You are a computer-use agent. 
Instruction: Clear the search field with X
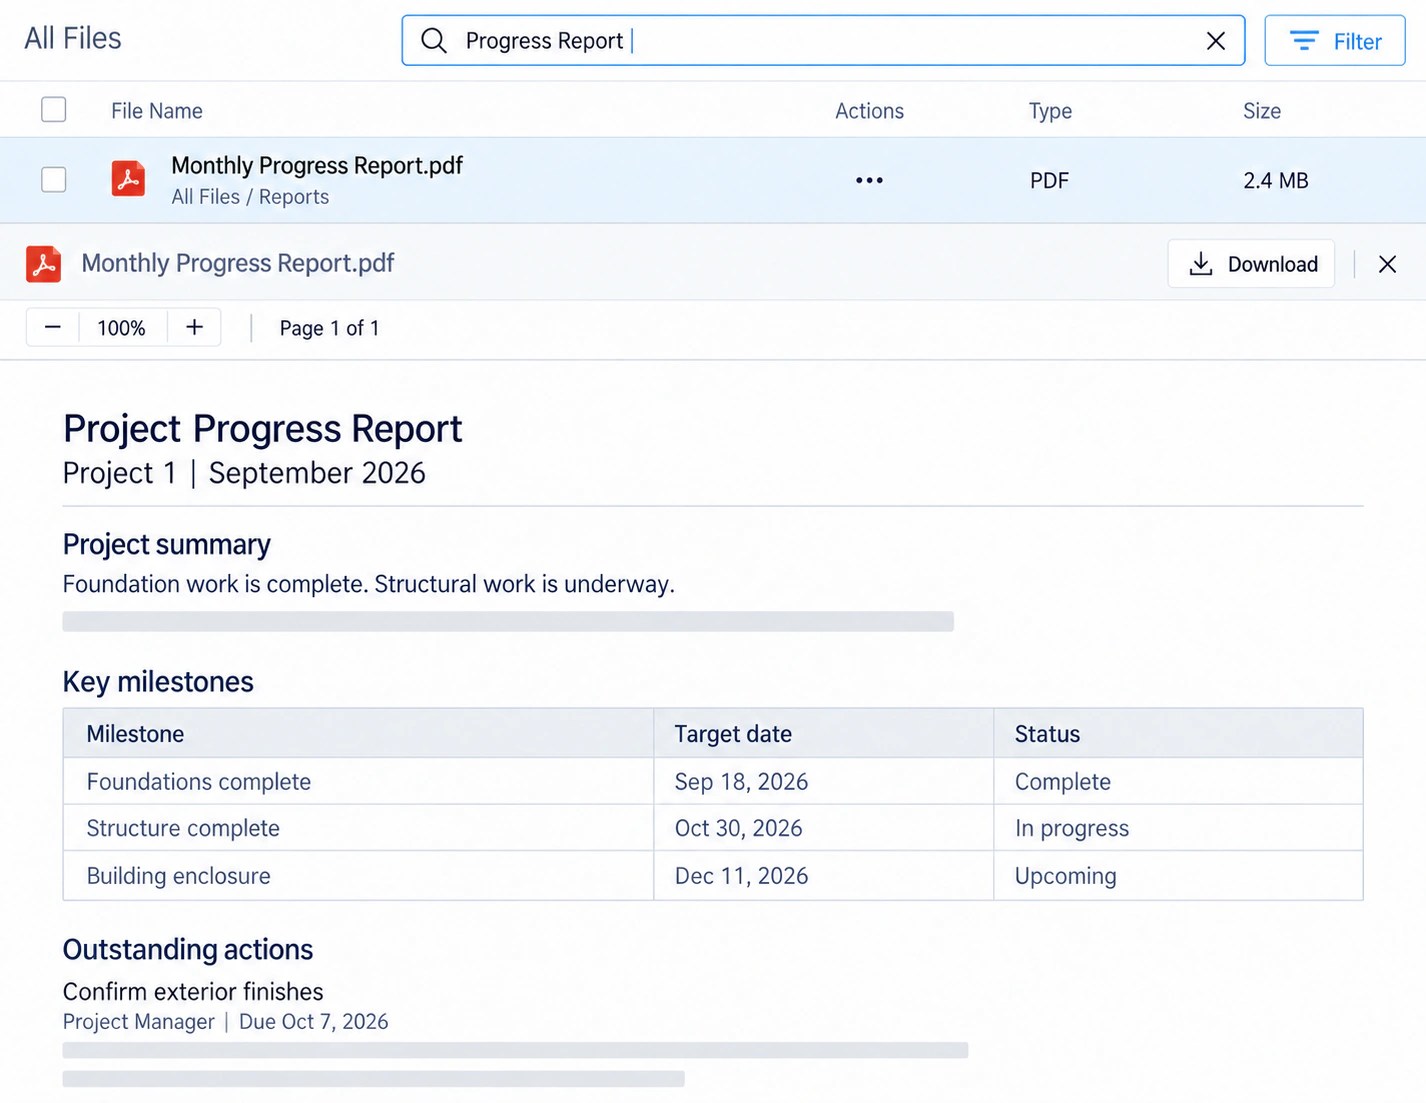[1215, 41]
